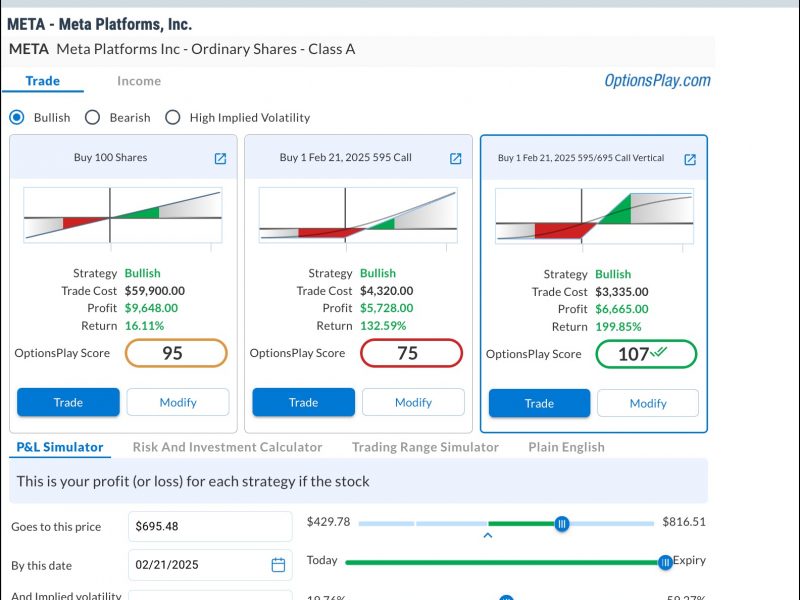Click the stock price slider handle
The width and height of the screenshot is (800, 600).
pyautogui.click(x=562, y=523)
